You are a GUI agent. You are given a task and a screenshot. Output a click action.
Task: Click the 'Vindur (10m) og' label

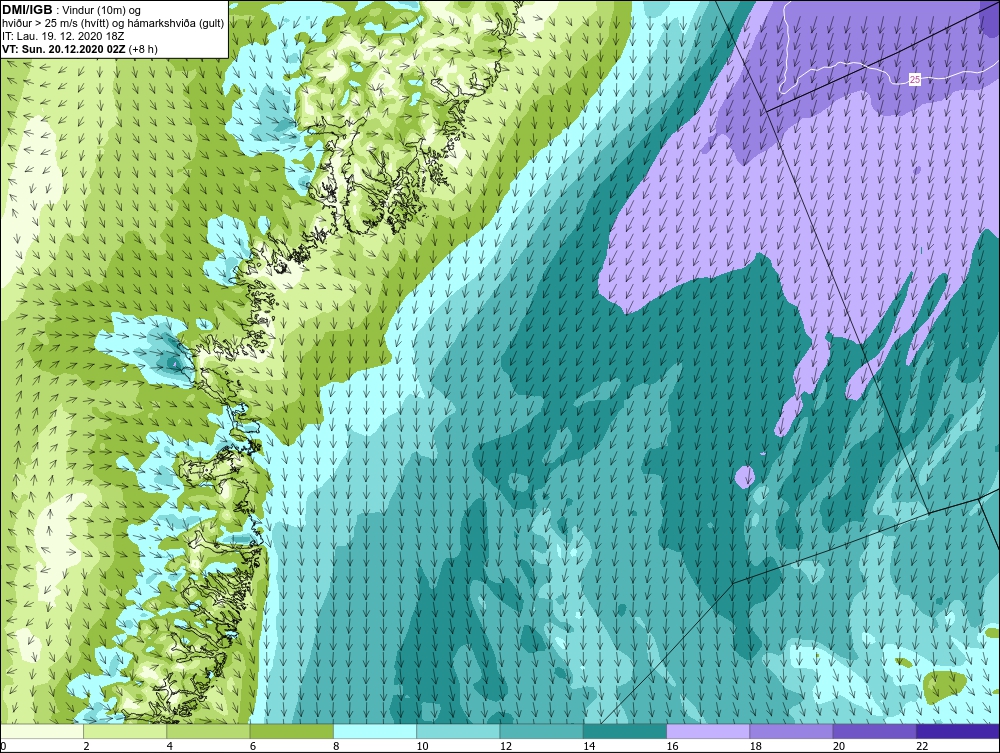coord(103,11)
